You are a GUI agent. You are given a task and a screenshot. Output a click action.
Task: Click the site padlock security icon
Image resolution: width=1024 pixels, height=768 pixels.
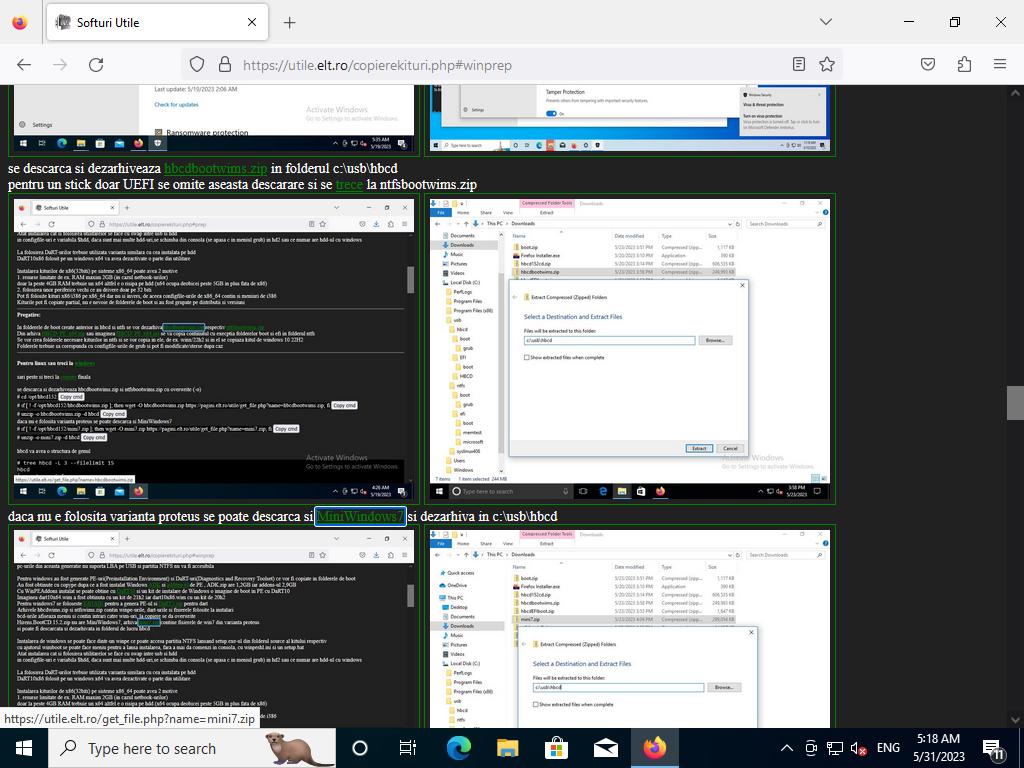(222, 65)
